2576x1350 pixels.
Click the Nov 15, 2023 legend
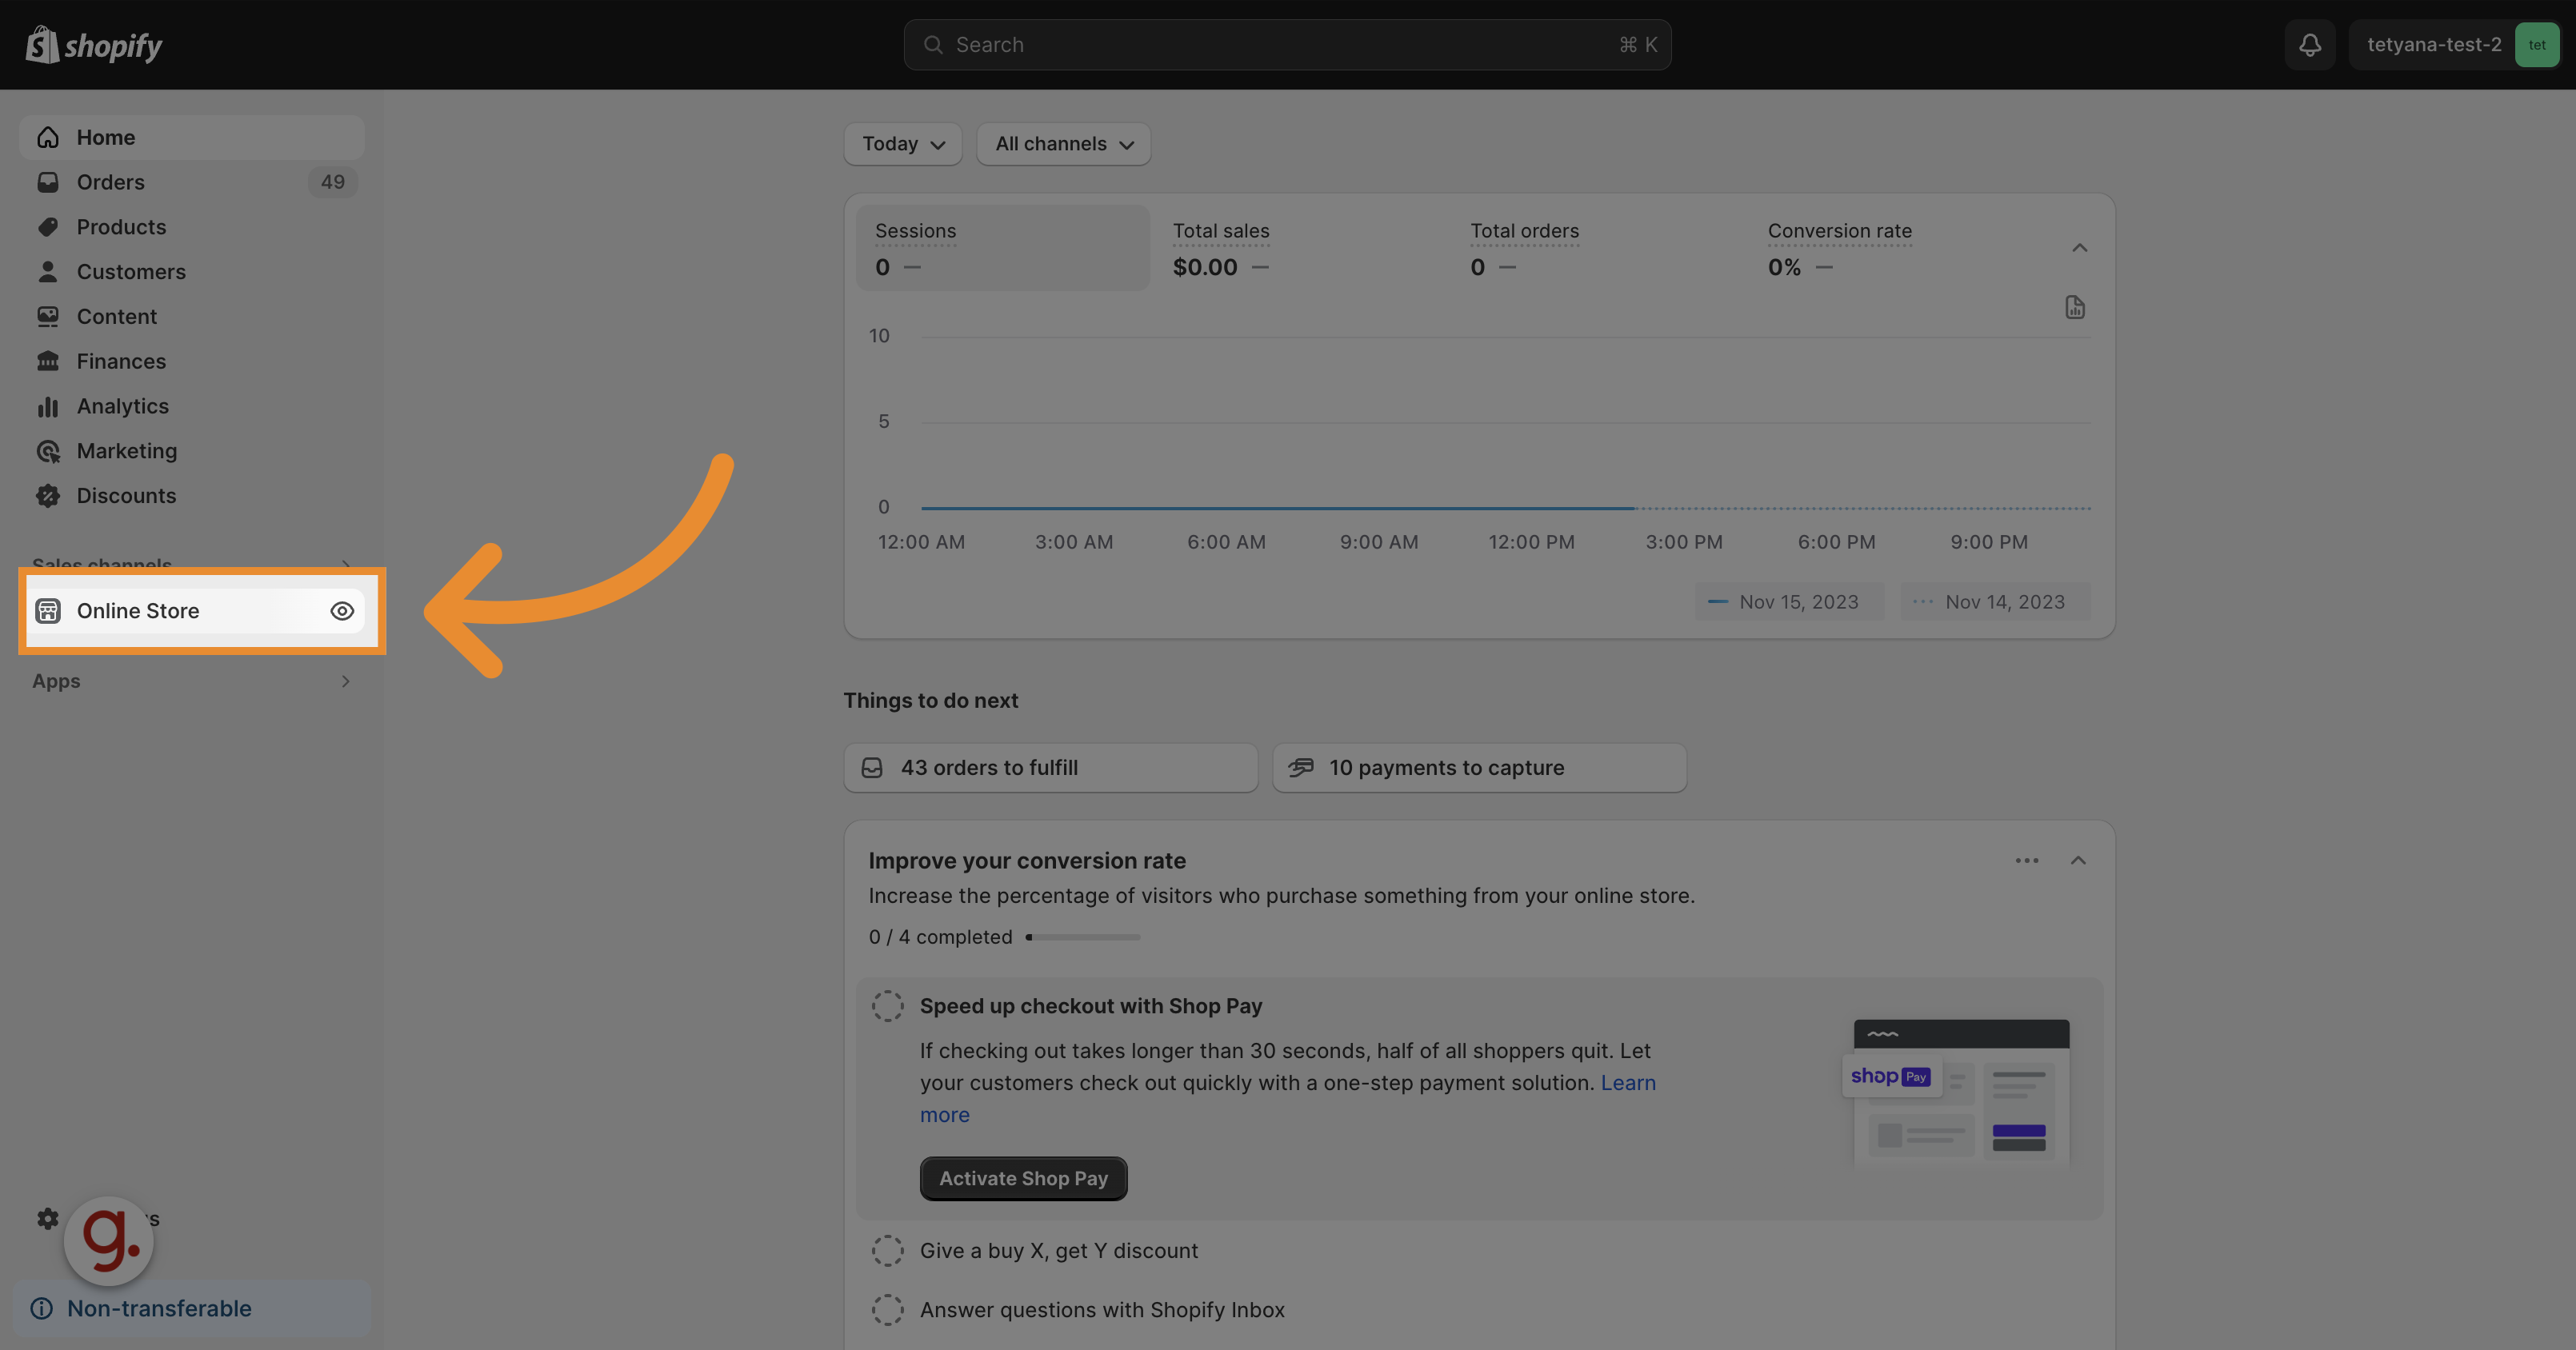coord(1789,602)
